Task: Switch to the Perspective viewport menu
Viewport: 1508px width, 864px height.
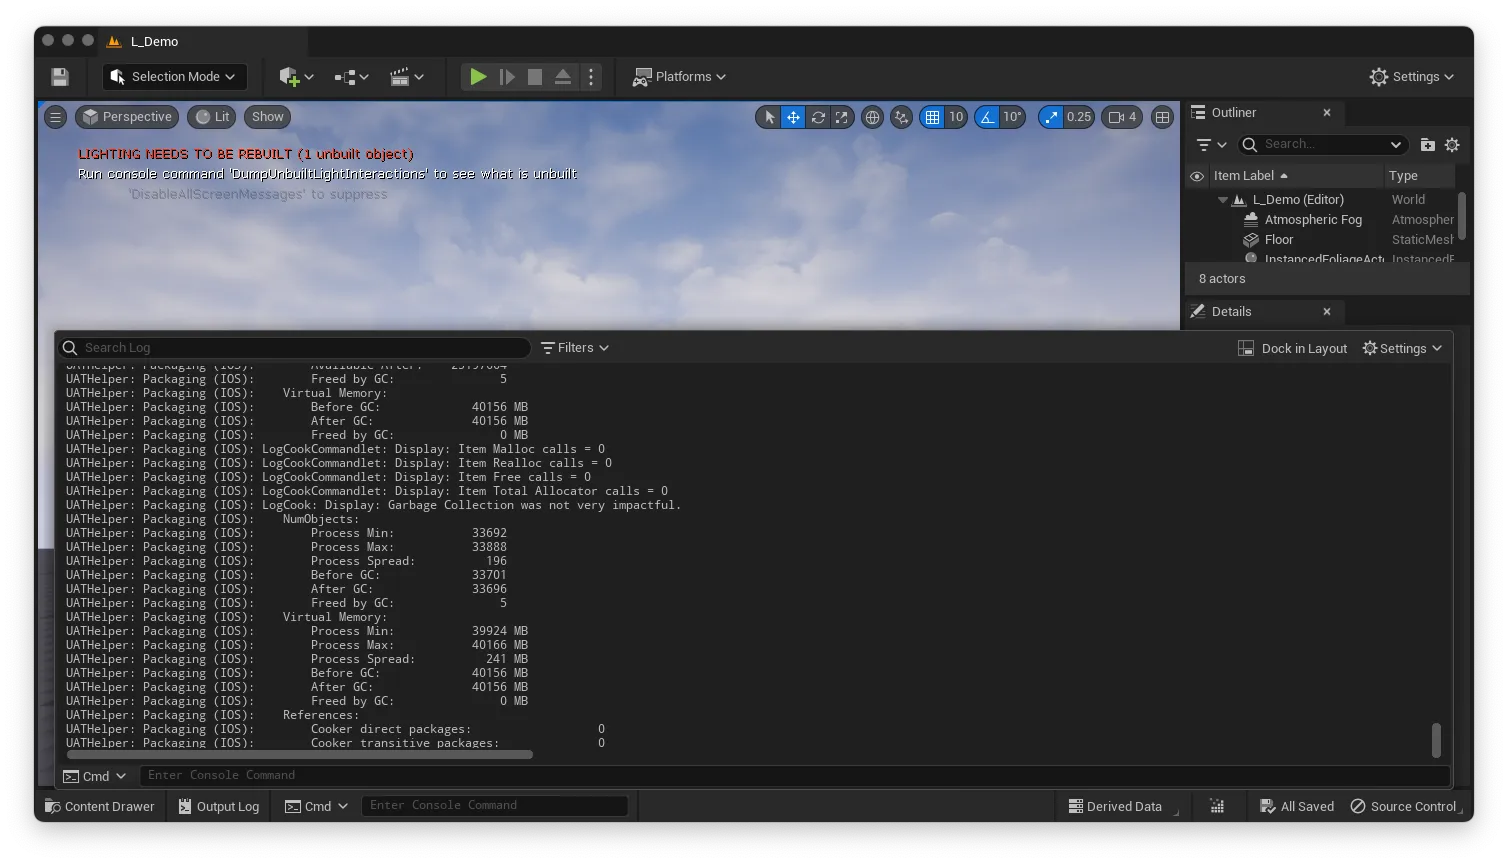Action: 126,117
